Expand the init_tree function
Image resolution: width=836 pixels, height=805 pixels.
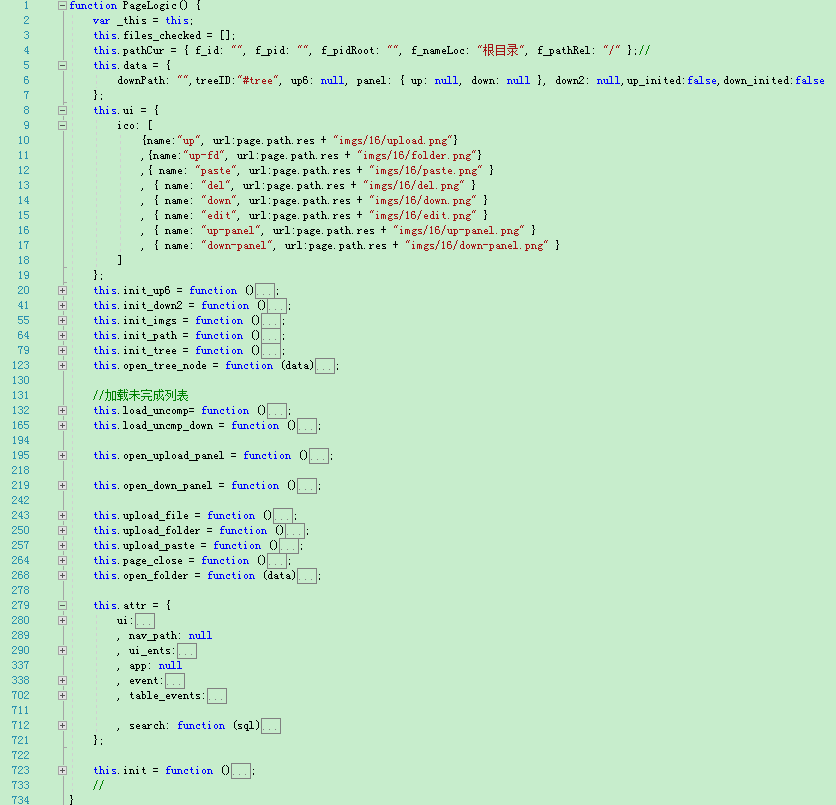62,350
